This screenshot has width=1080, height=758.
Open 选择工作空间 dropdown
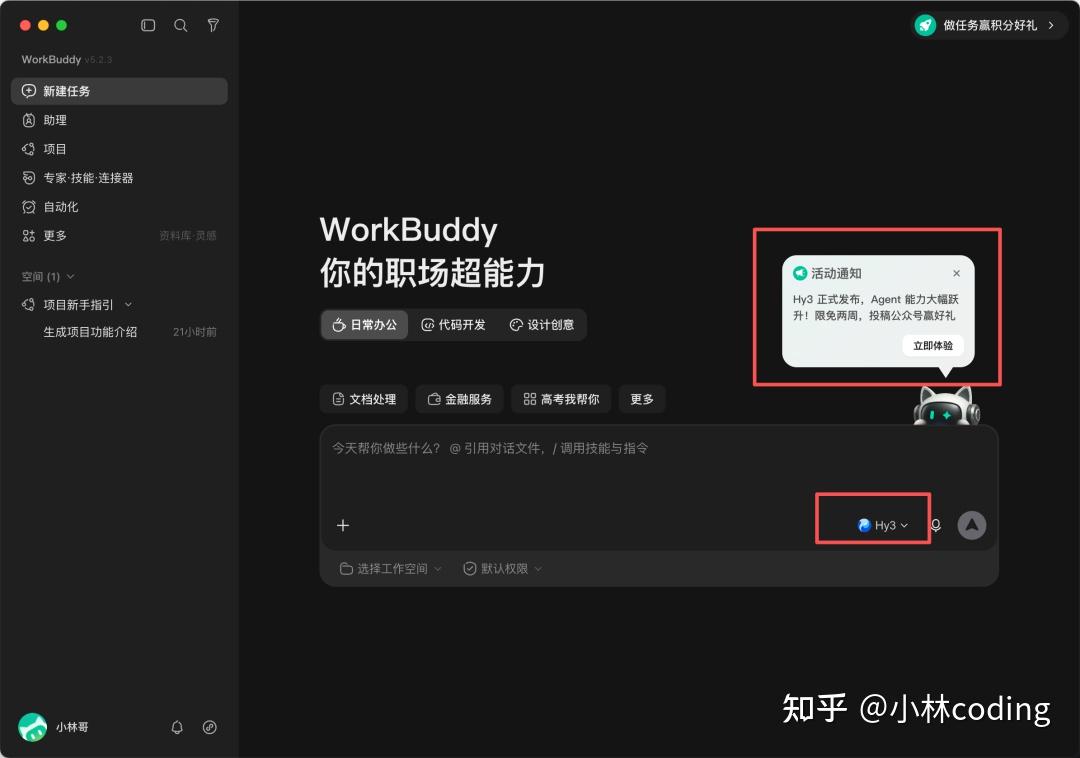391,569
